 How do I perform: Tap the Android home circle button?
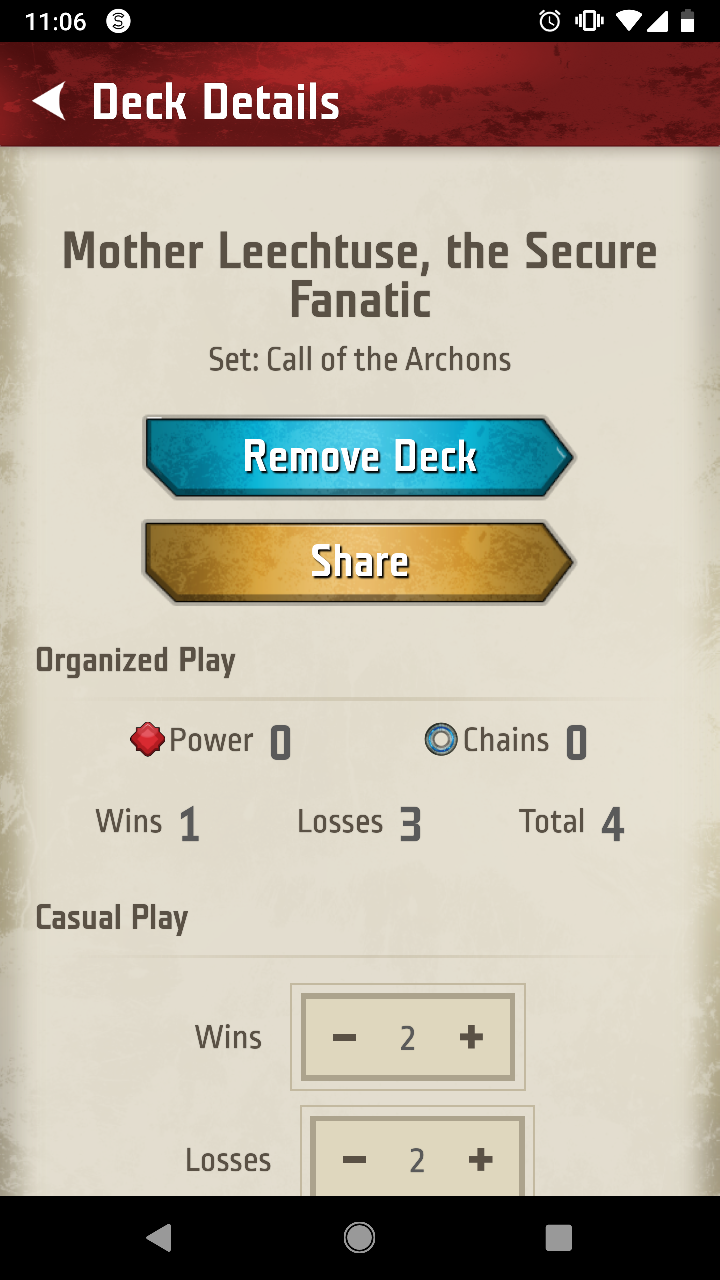pyautogui.click(x=360, y=1238)
